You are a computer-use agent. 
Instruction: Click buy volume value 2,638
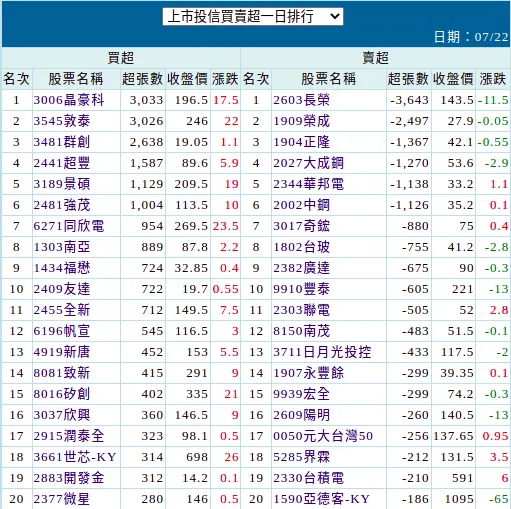147,142
